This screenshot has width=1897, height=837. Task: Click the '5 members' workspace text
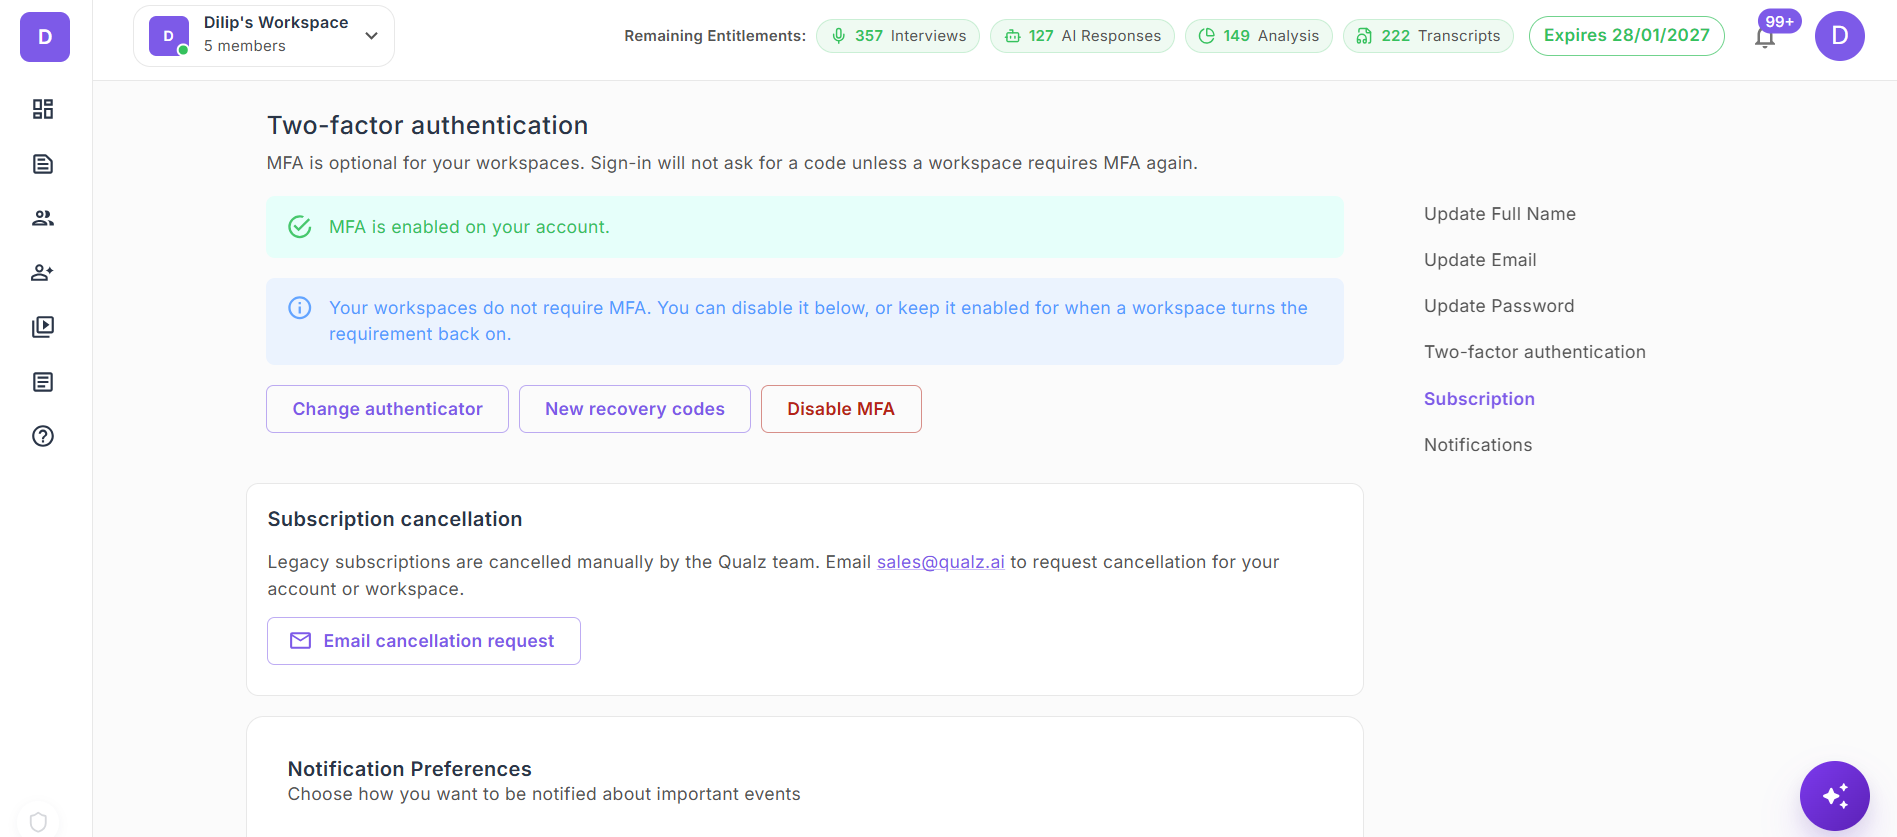pos(245,46)
